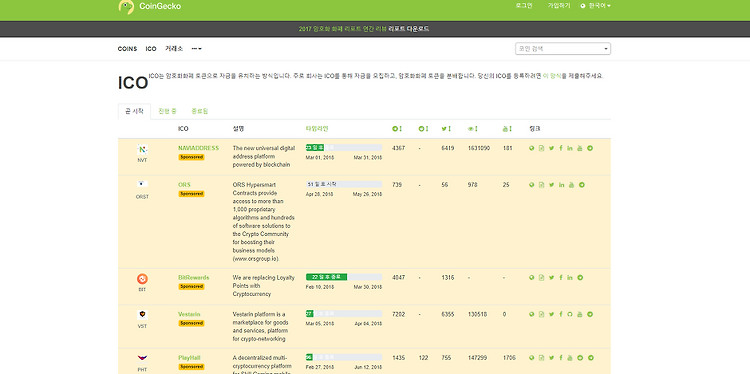750x374 pixels.
Task: Open NAVIADDRESS Telegram icon
Action: pyautogui.click(x=590, y=148)
